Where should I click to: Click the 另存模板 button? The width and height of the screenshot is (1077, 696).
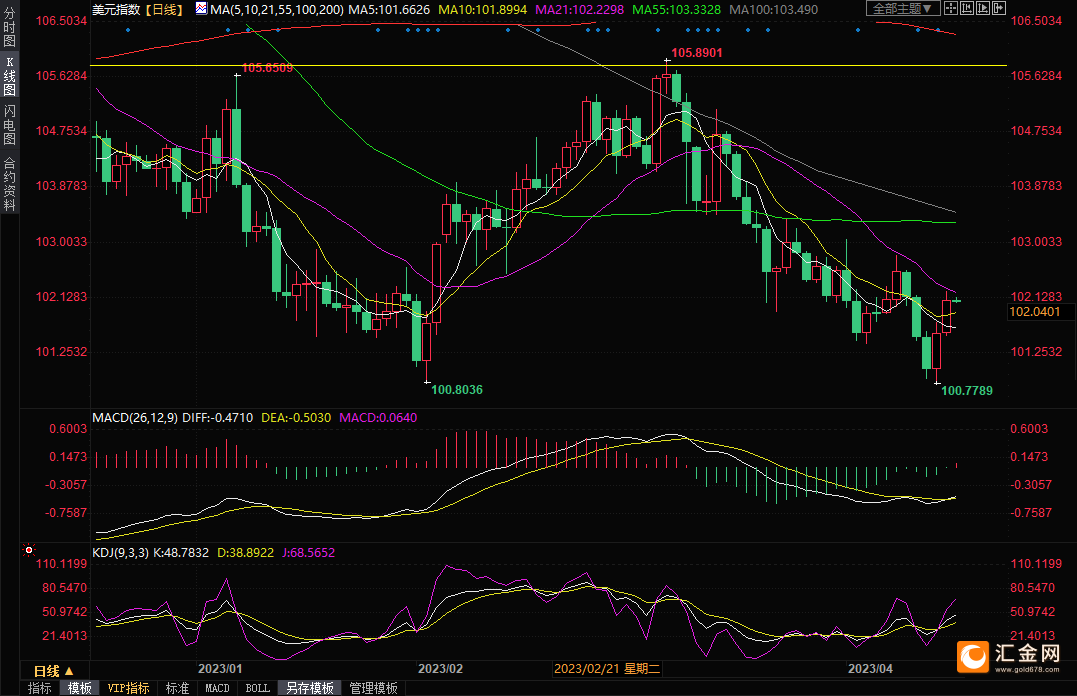(x=310, y=688)
